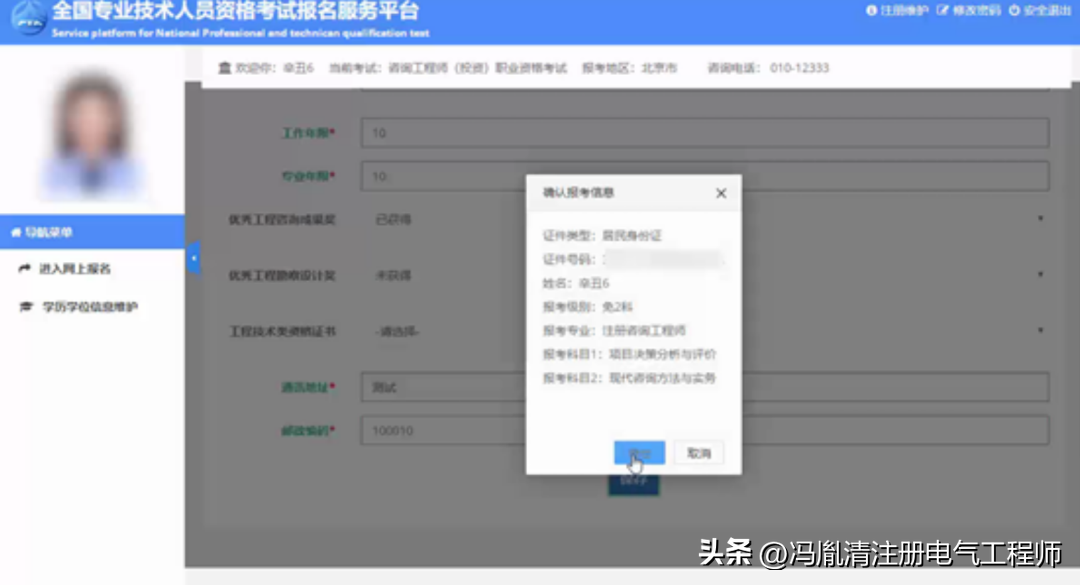Click the arrow icon beside 进入网上报名
The height and width of the screenshot is (585, 1080).
[25, 269]
